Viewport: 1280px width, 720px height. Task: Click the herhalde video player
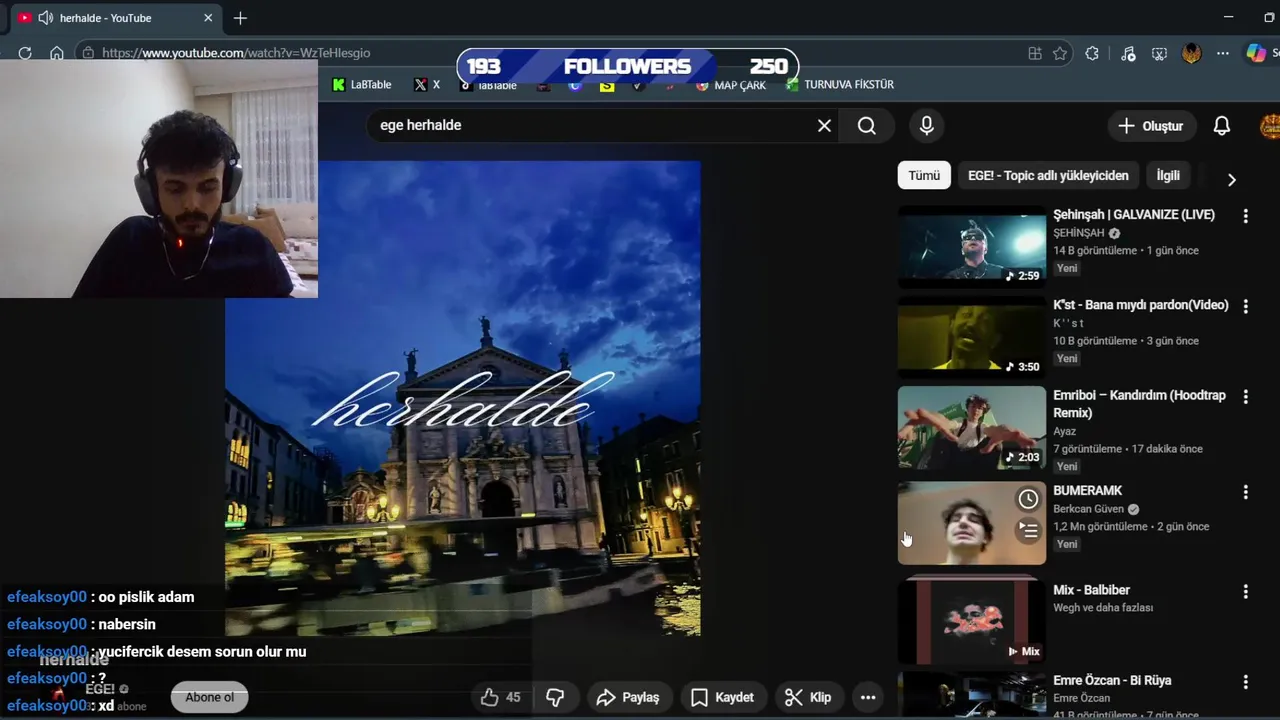[x=462, y=398]
